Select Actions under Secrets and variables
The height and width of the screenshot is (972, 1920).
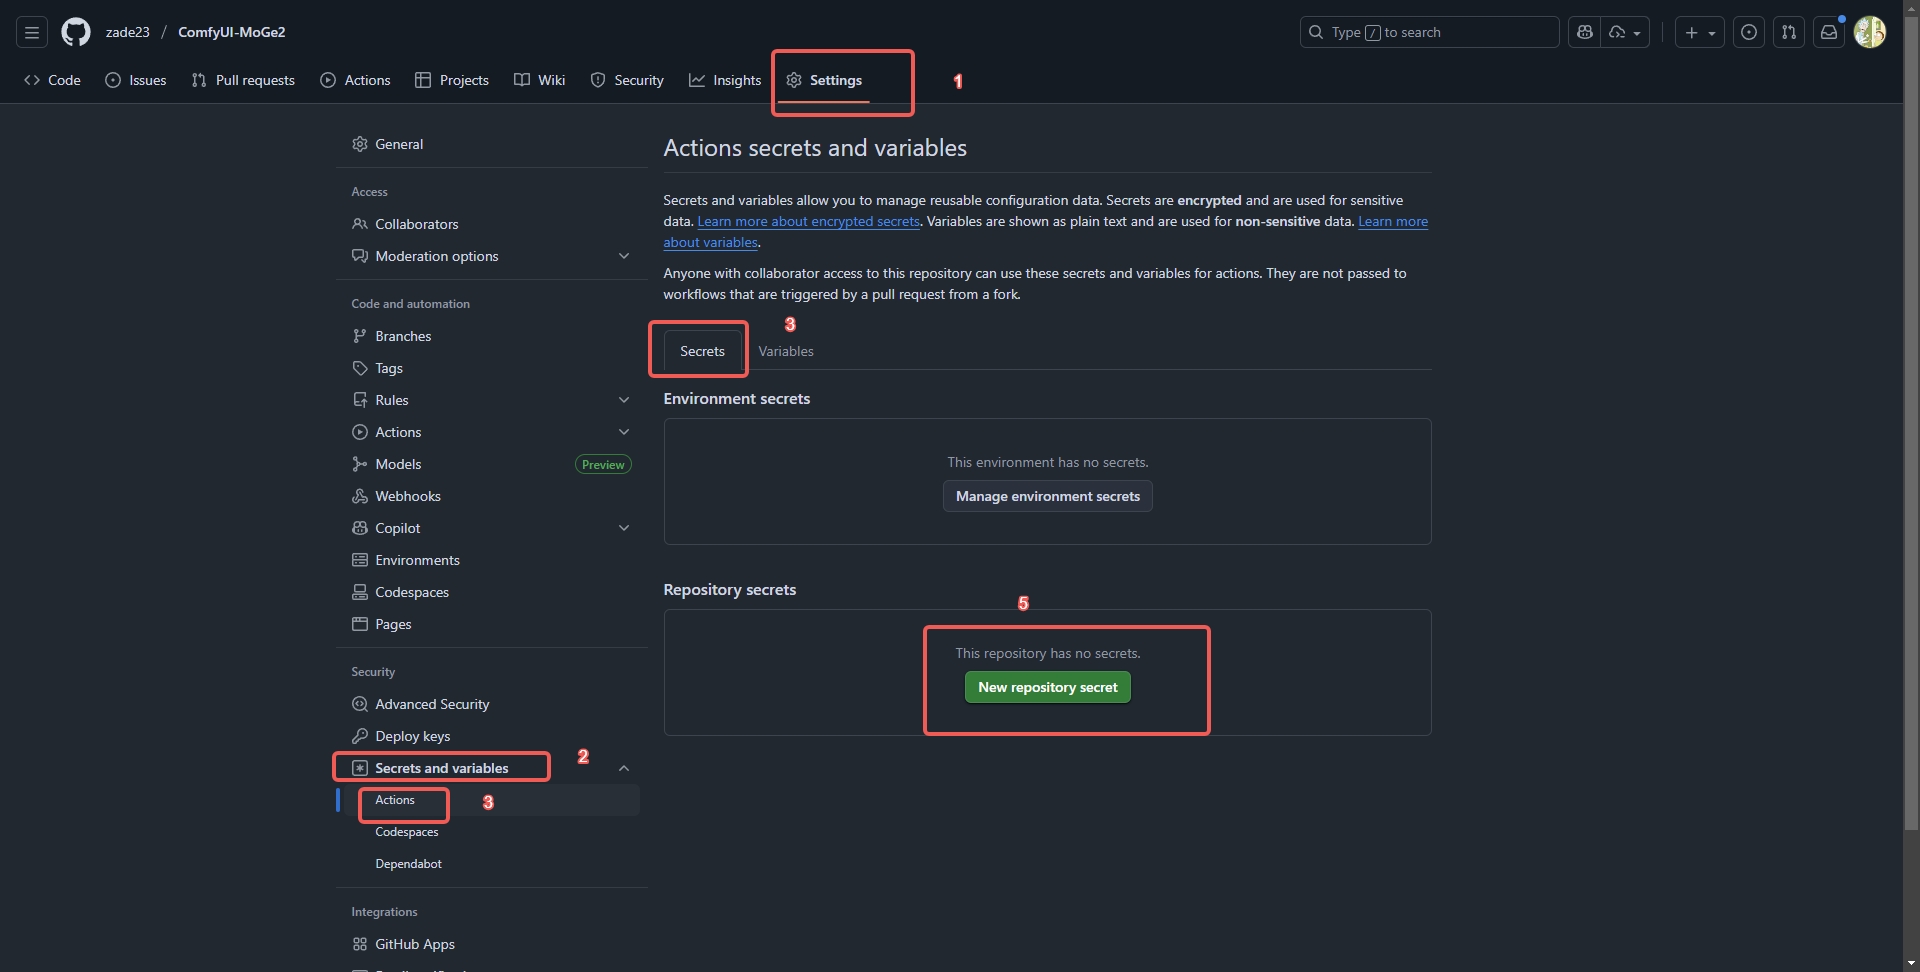[492, 800]
